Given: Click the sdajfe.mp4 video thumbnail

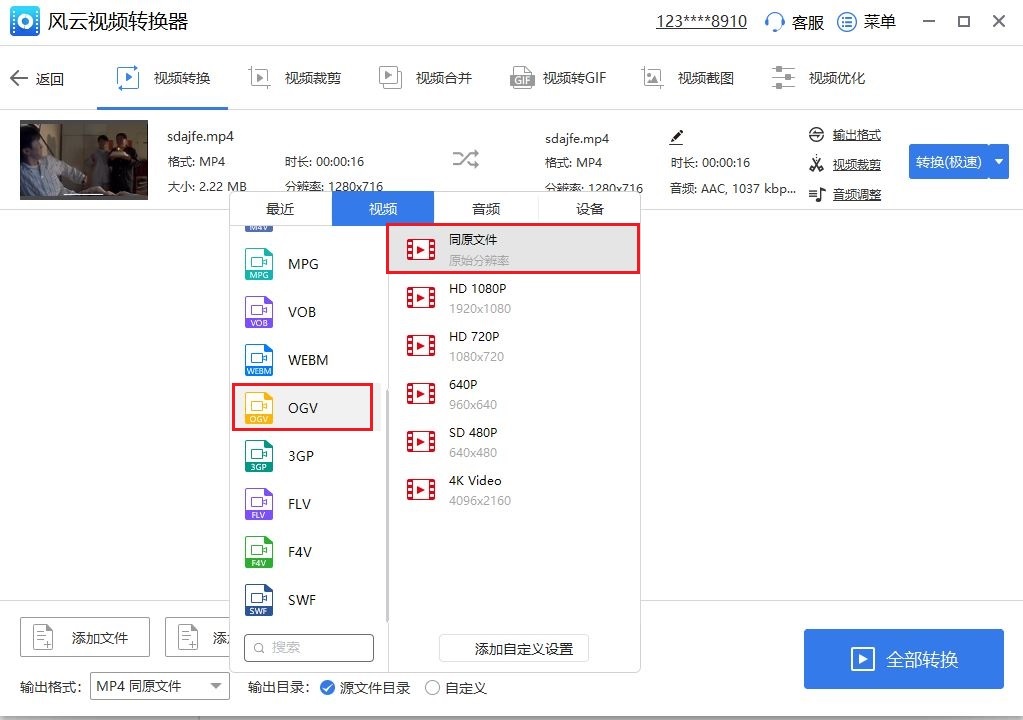Looking at the screenshot, I should 84,160.
